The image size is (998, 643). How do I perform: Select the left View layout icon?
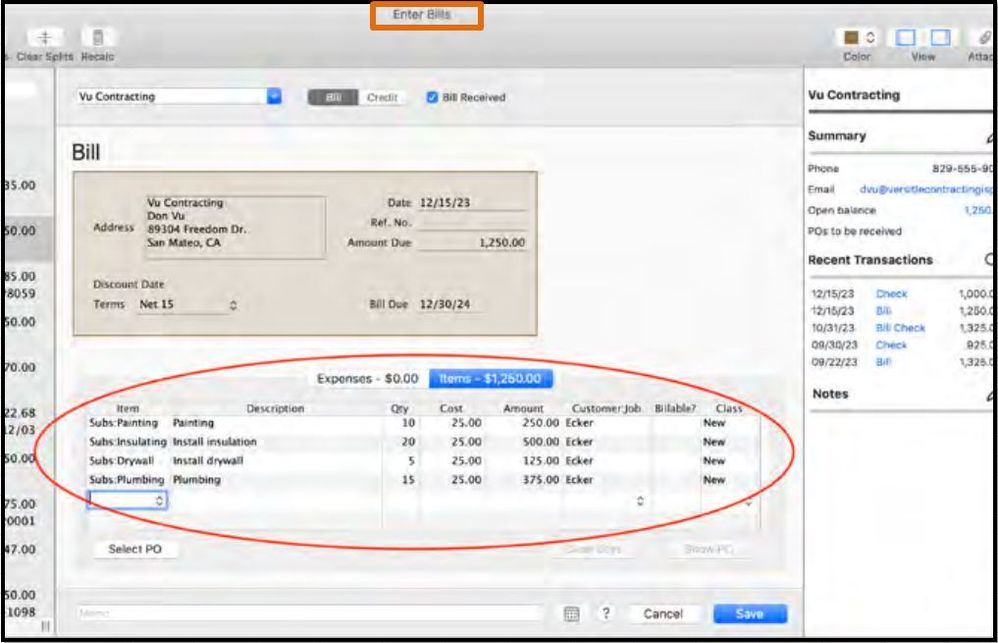tap(905, 38)
